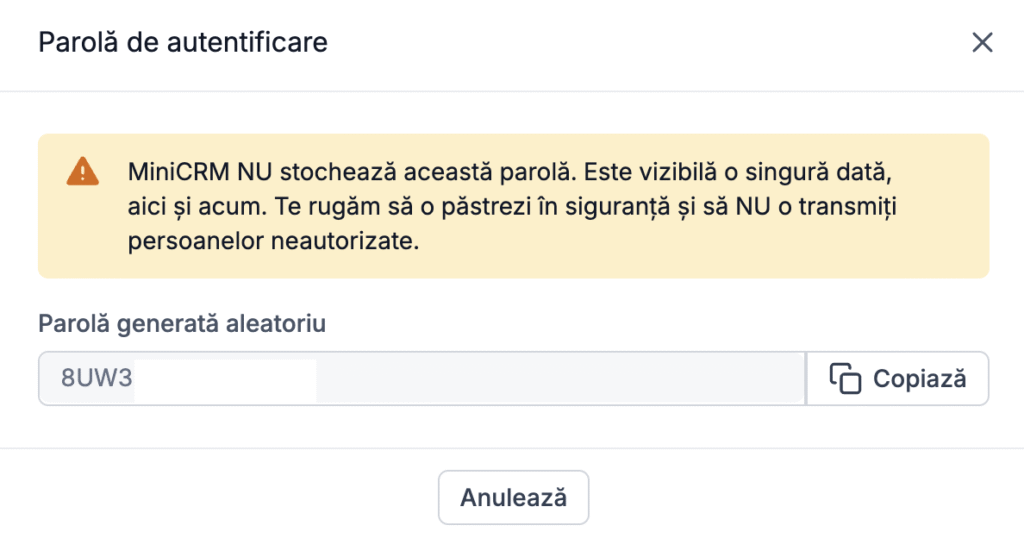1024x538 pixels.
Task: Click the orange warning triangle icon
Action: click(83, 172)
